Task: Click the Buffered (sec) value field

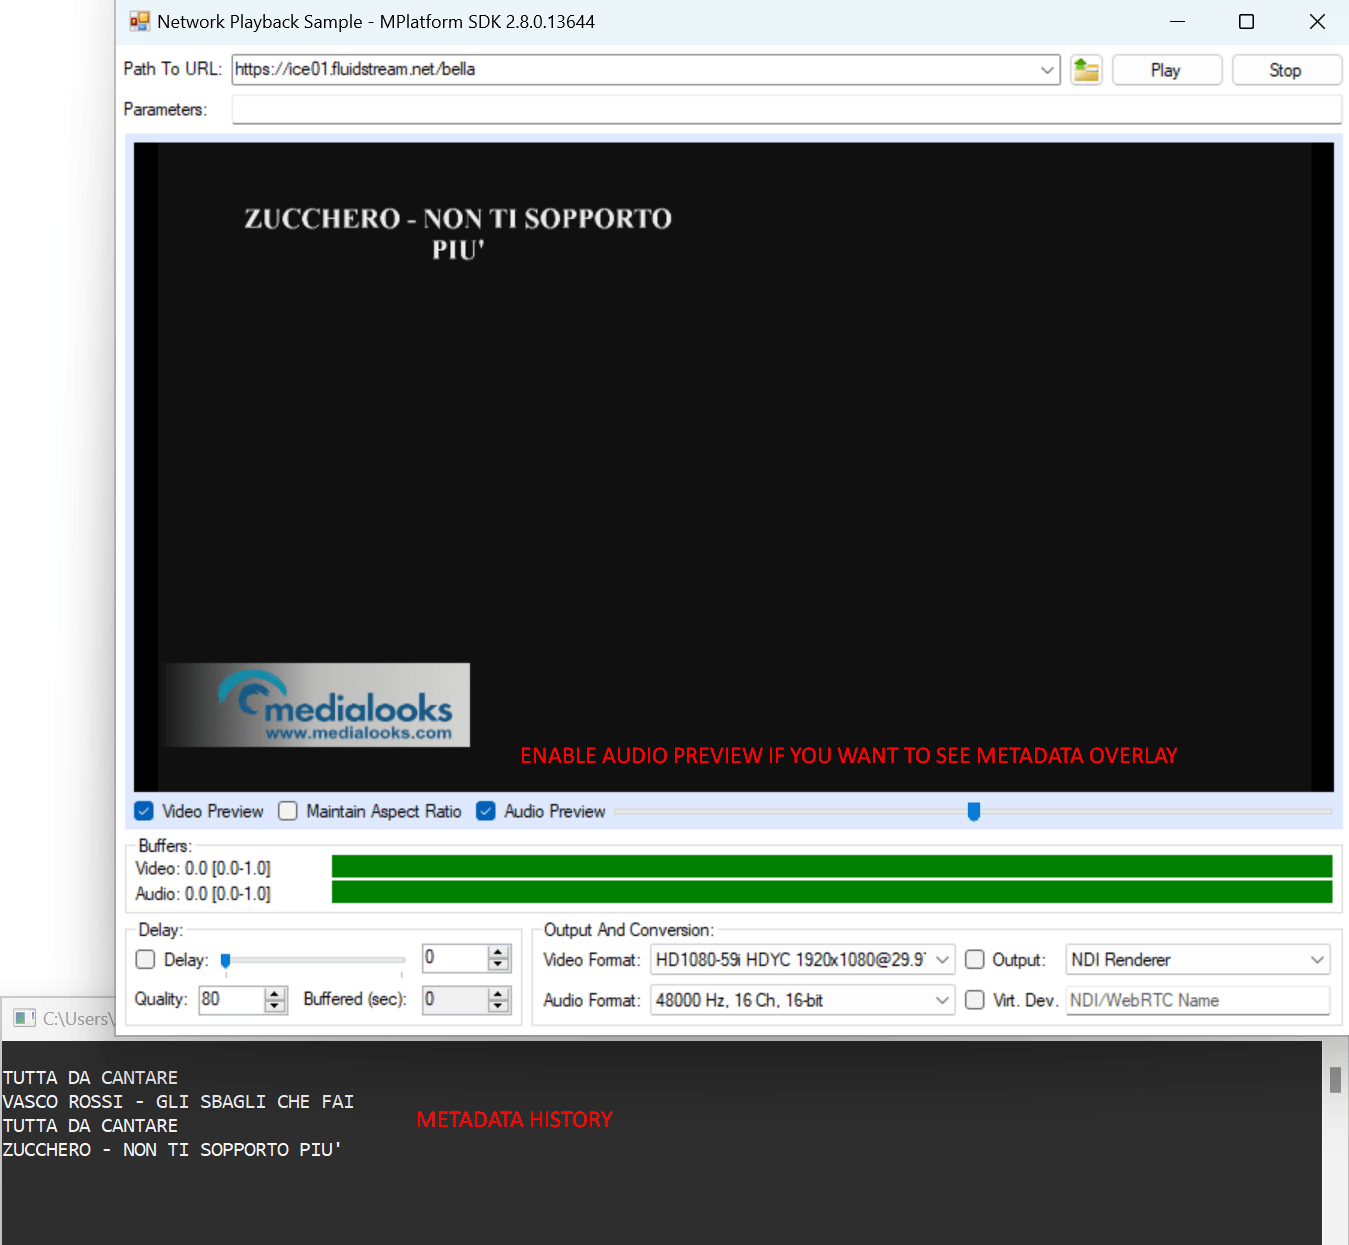Action: click(x=456, y=1000)
